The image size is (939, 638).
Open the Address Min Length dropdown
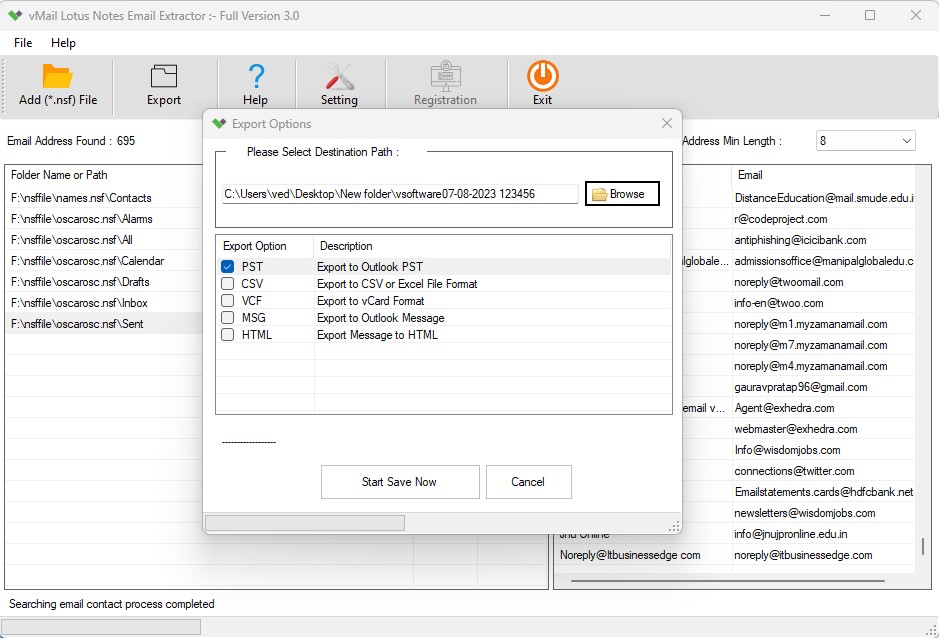pyautogui.click(x=865, y=141)
